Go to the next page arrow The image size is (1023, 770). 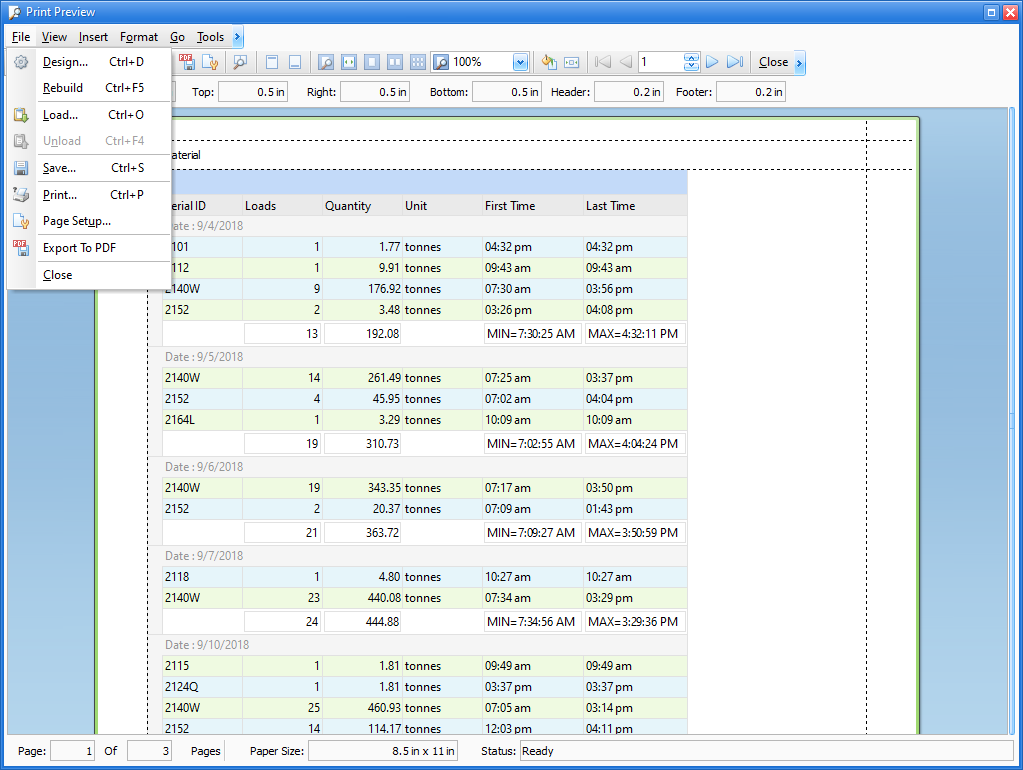click(x=712, y=62)
